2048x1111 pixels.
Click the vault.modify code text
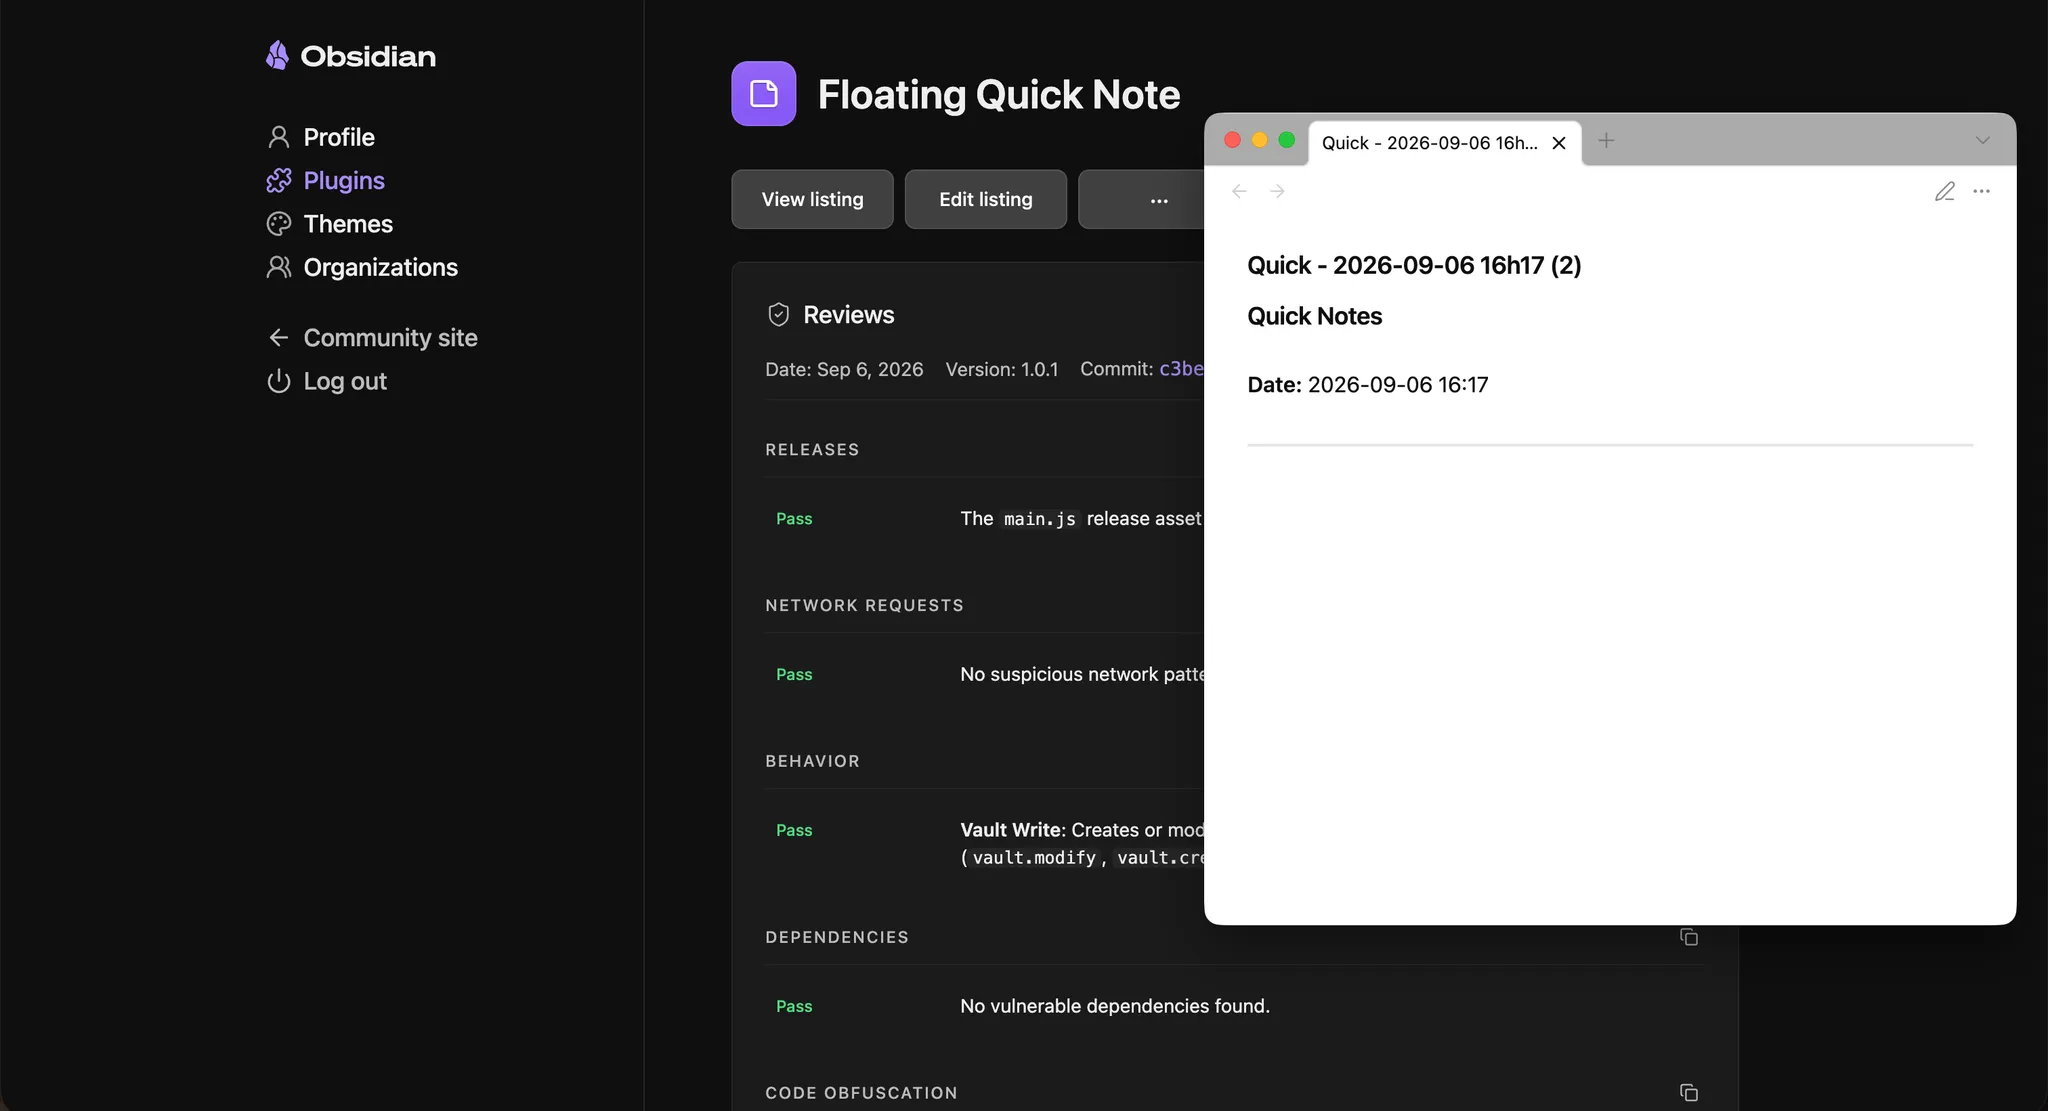coord(1034,858)
